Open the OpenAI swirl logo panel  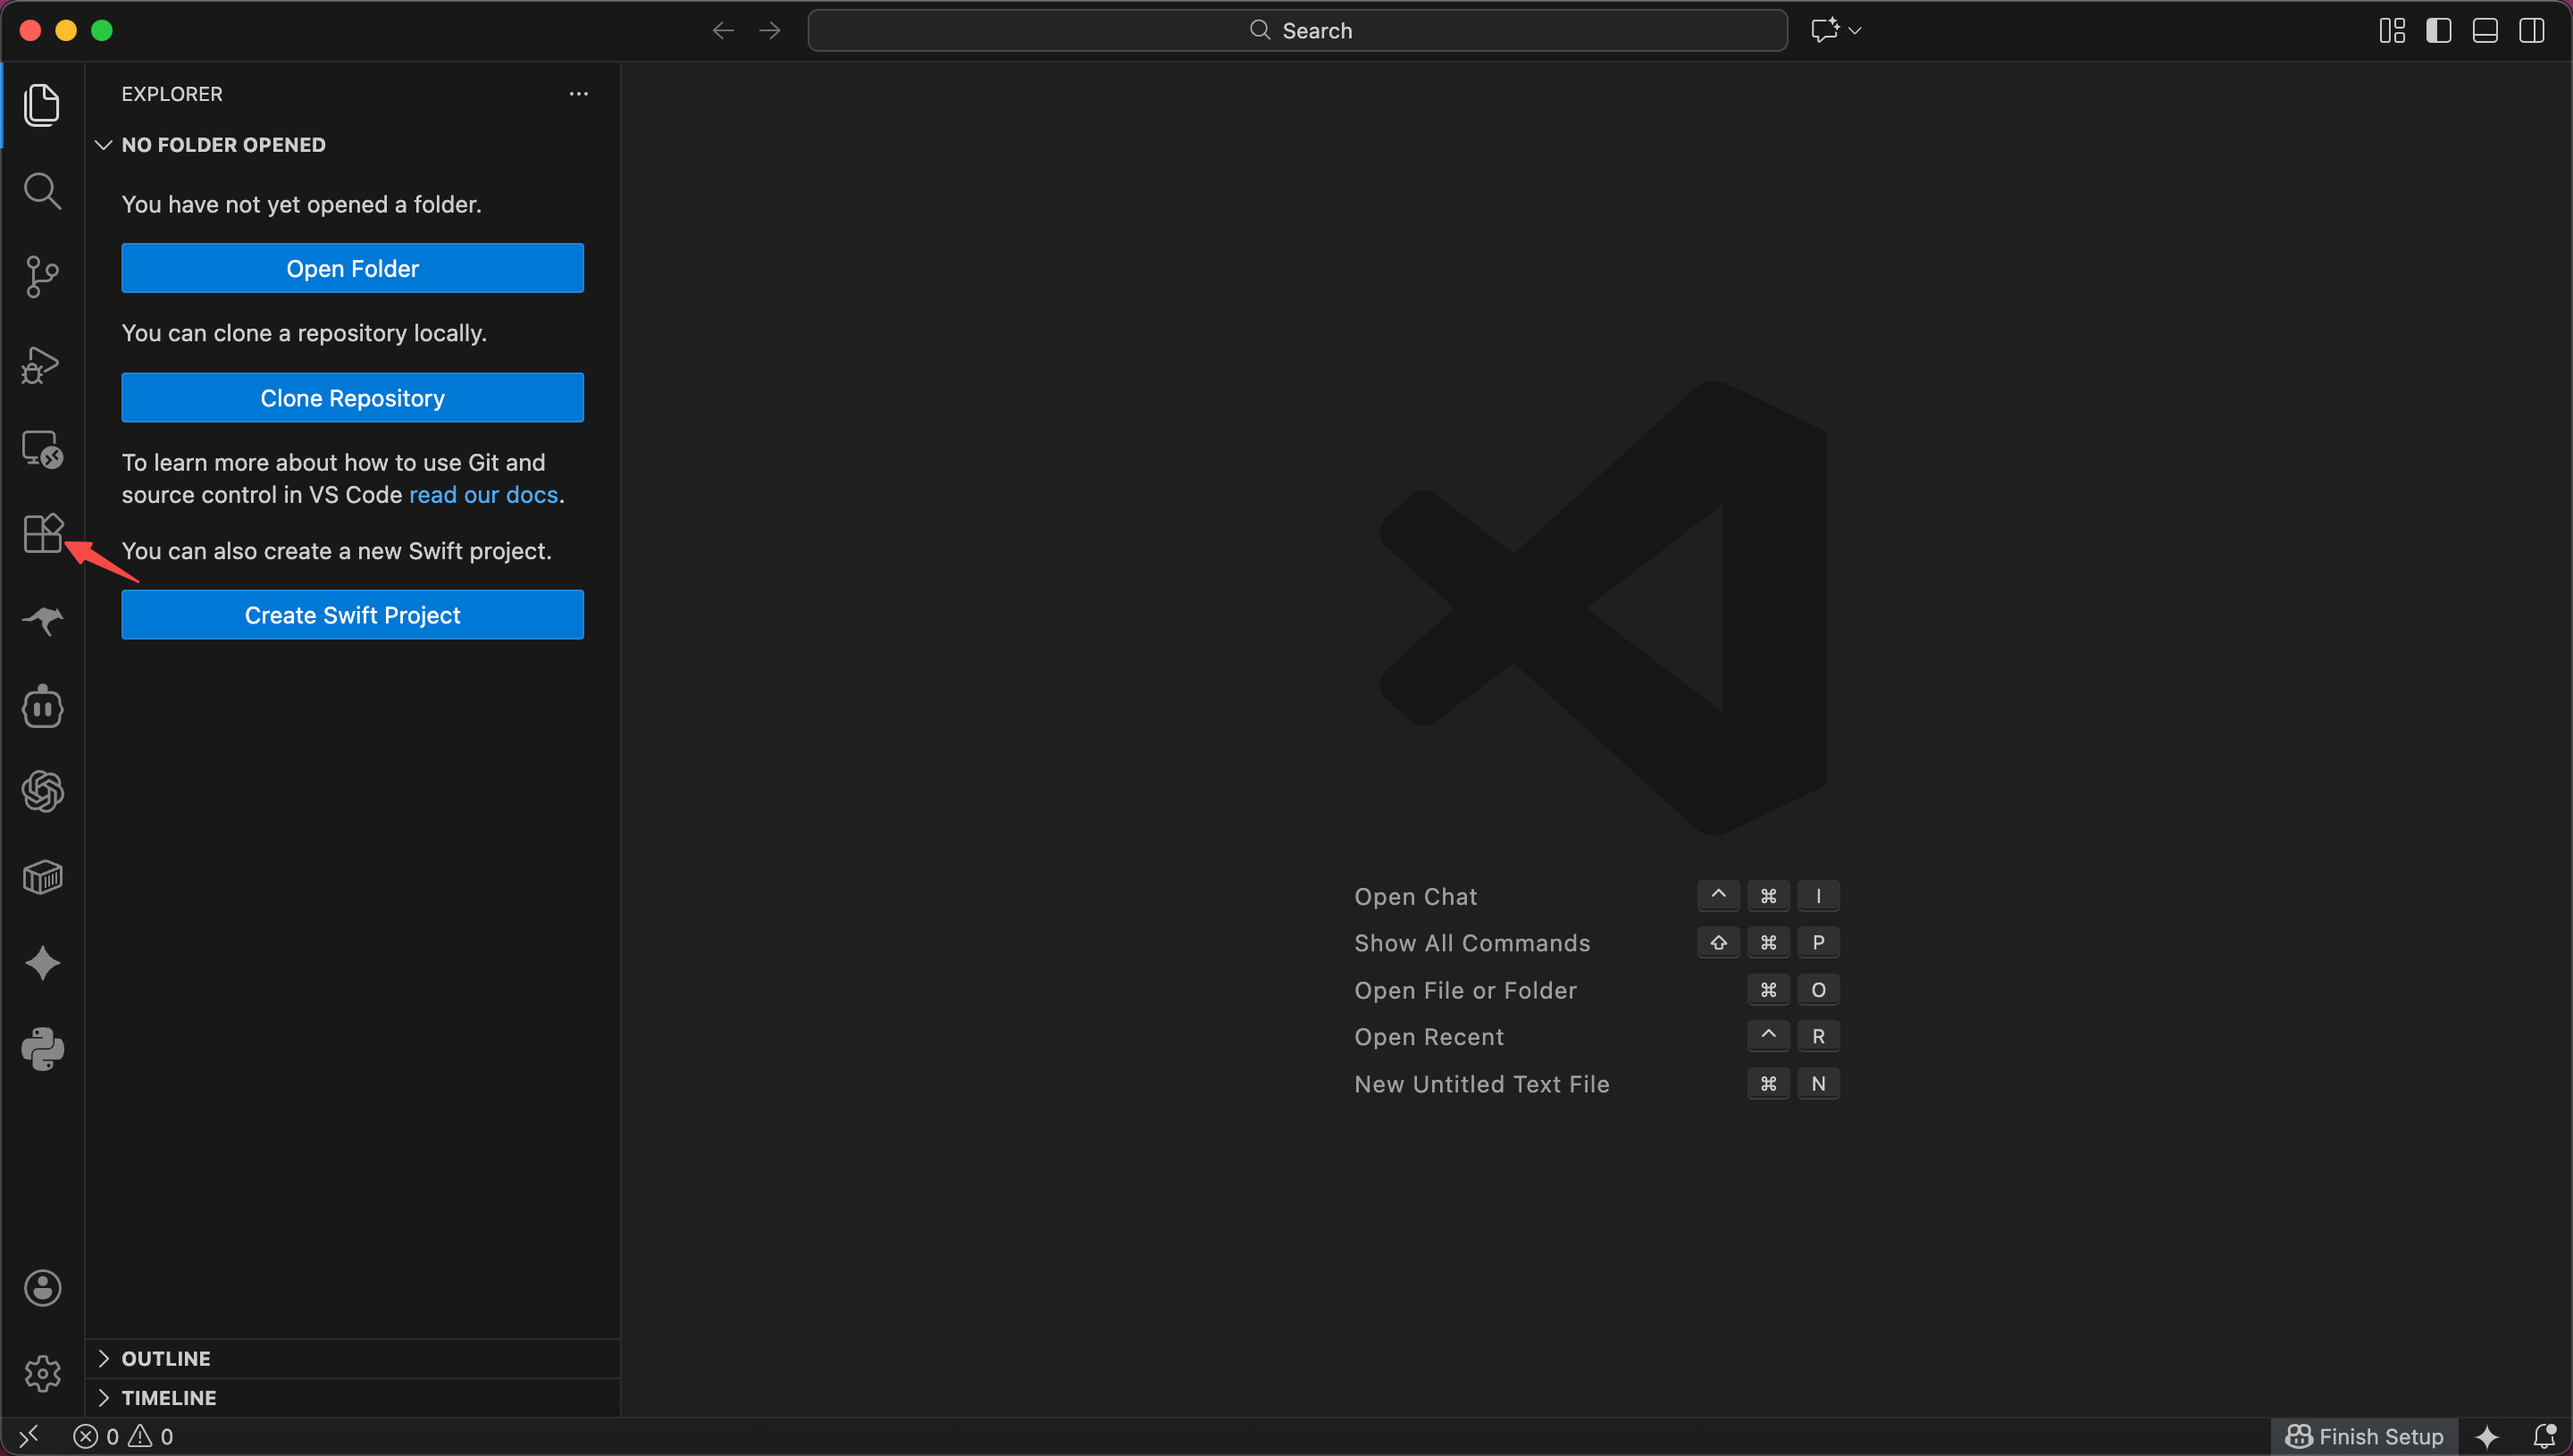[x=42, y=792]
